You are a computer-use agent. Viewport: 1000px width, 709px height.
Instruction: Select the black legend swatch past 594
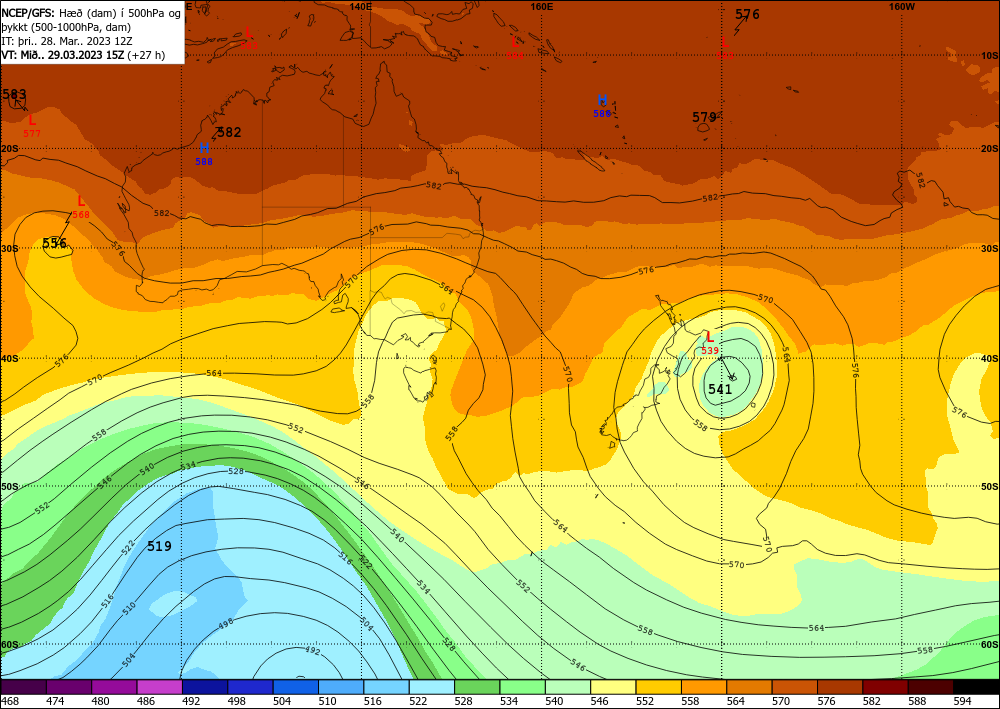coord(976,687)
